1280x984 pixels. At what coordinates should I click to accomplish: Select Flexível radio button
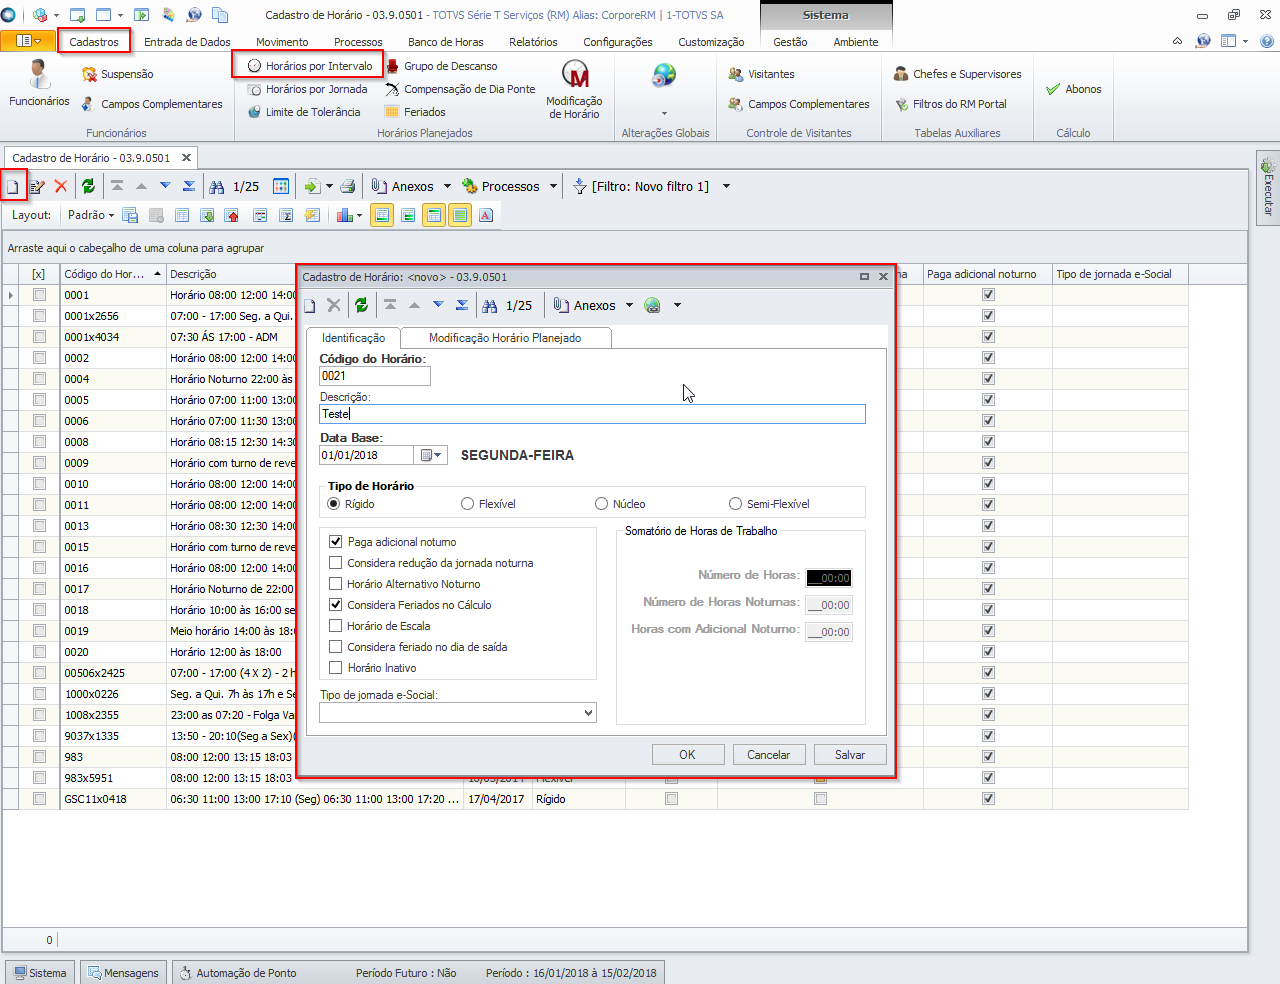click(x=467, y=504)
